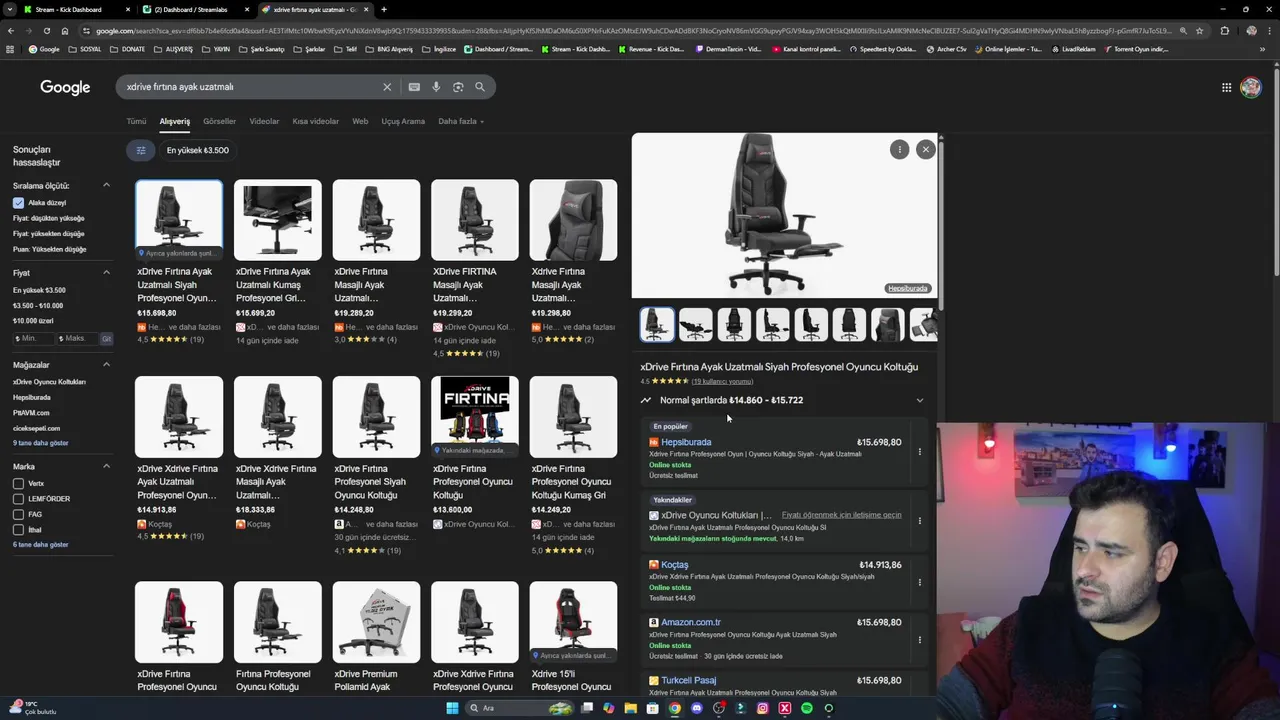
Task: Check the İthal brand filter
Action: 18,529
